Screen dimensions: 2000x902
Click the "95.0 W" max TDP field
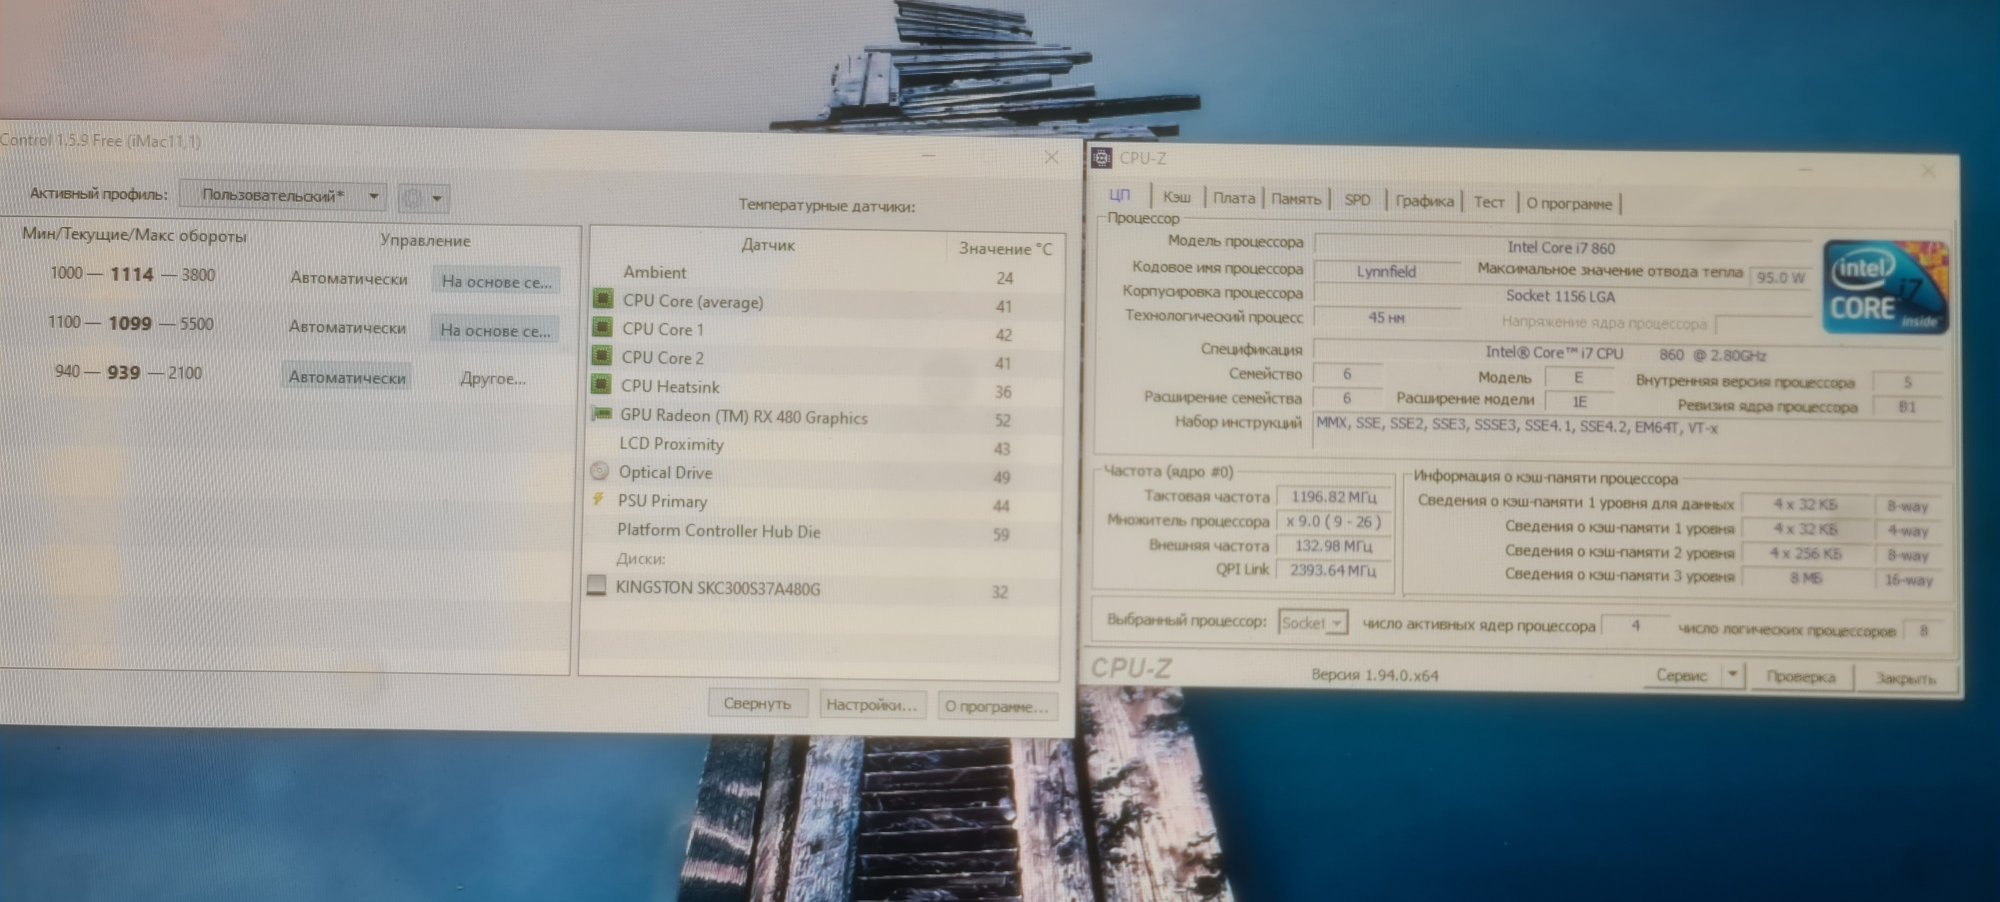(x=1781, y=277)
